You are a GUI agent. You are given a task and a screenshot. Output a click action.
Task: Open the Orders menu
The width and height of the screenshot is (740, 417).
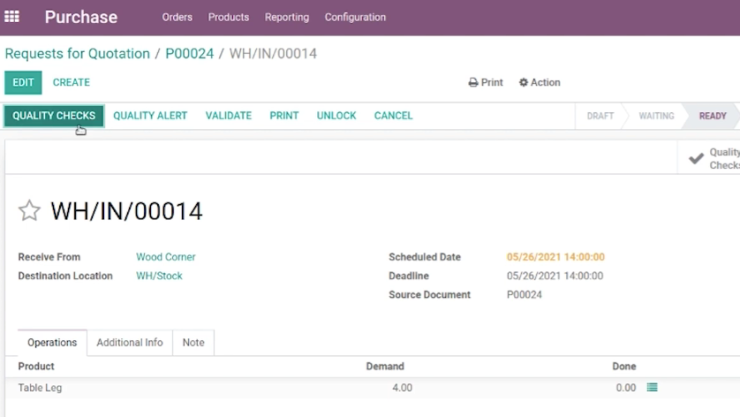[x=177, y=17]
